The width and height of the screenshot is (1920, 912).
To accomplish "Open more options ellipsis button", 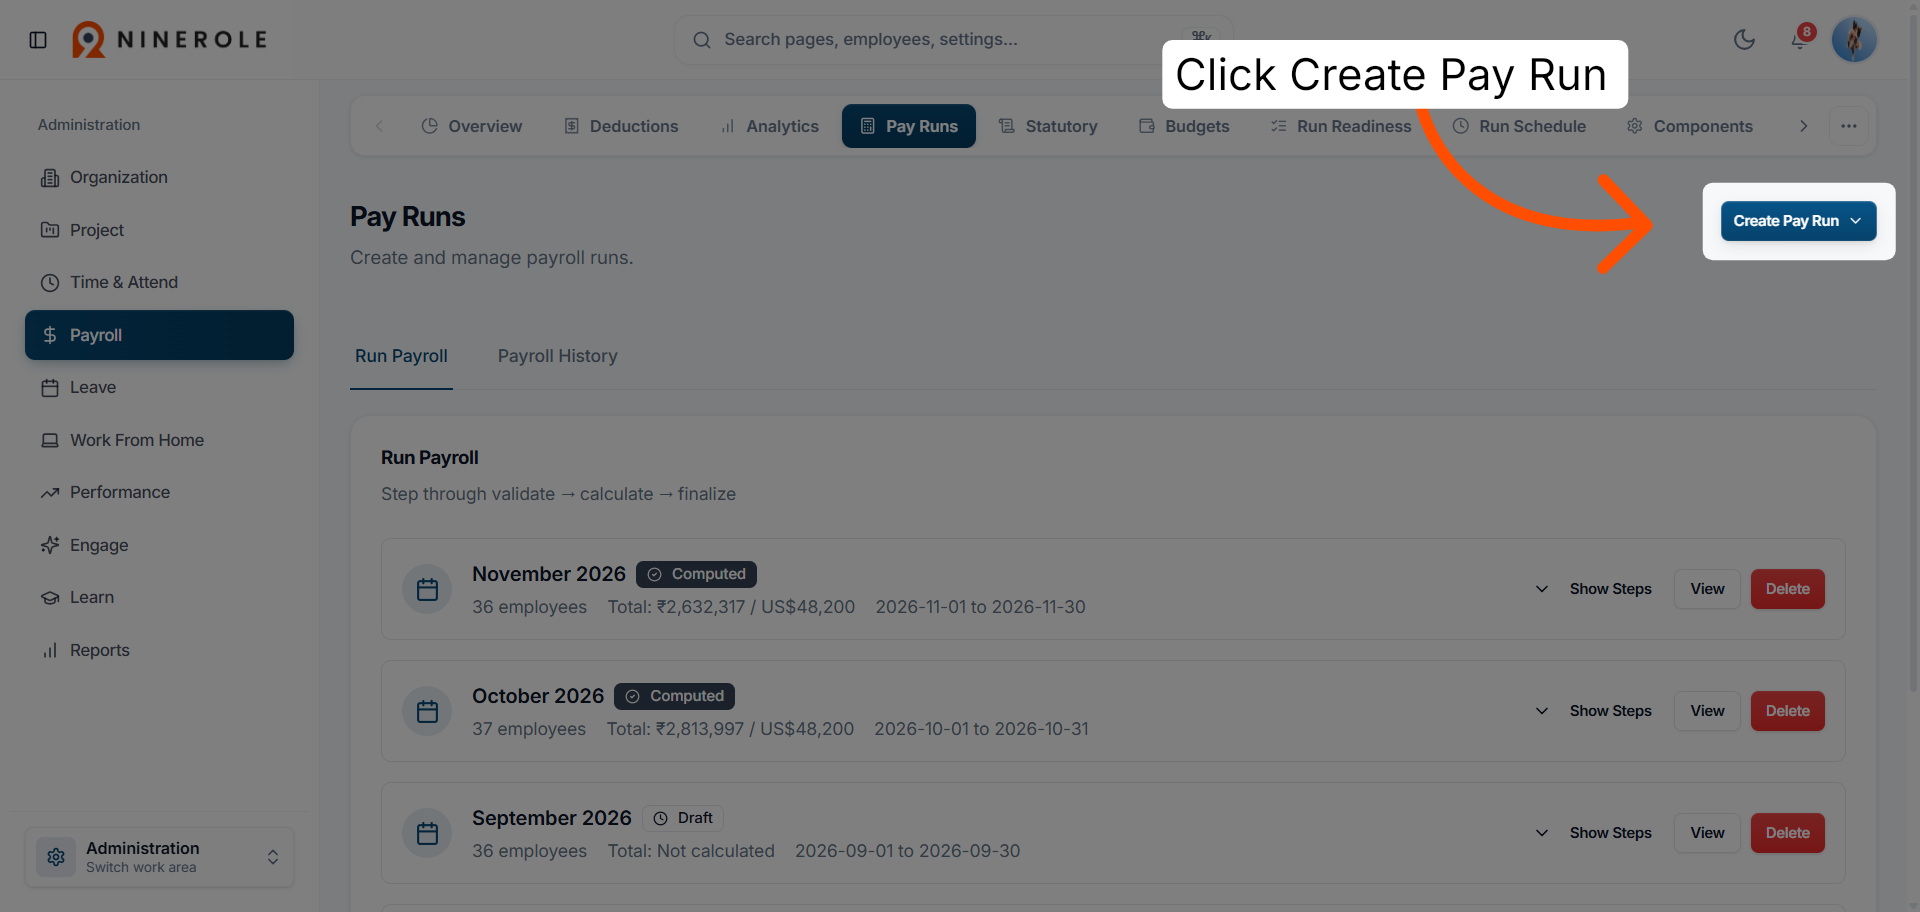I will [x=1848, y=126].
